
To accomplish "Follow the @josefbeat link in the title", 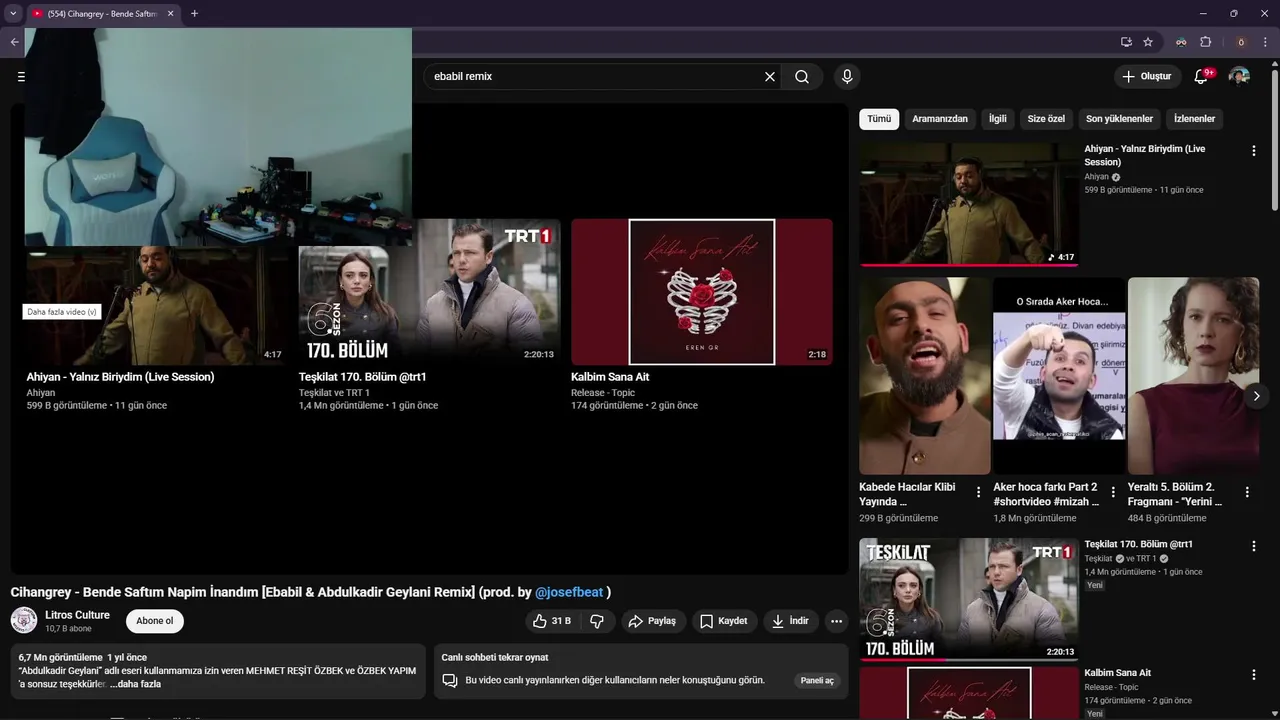I will click(569, 592).
